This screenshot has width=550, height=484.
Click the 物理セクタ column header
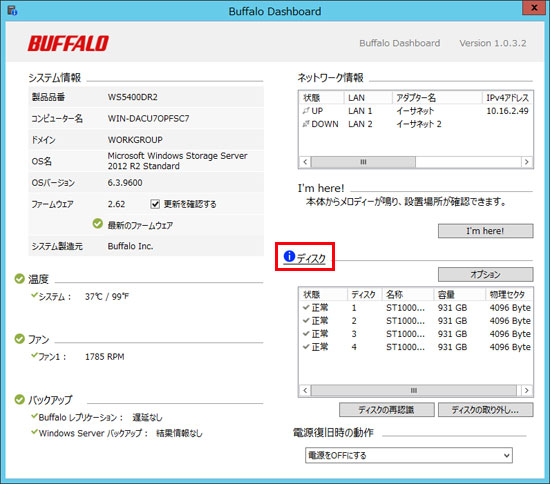(509, 295)
